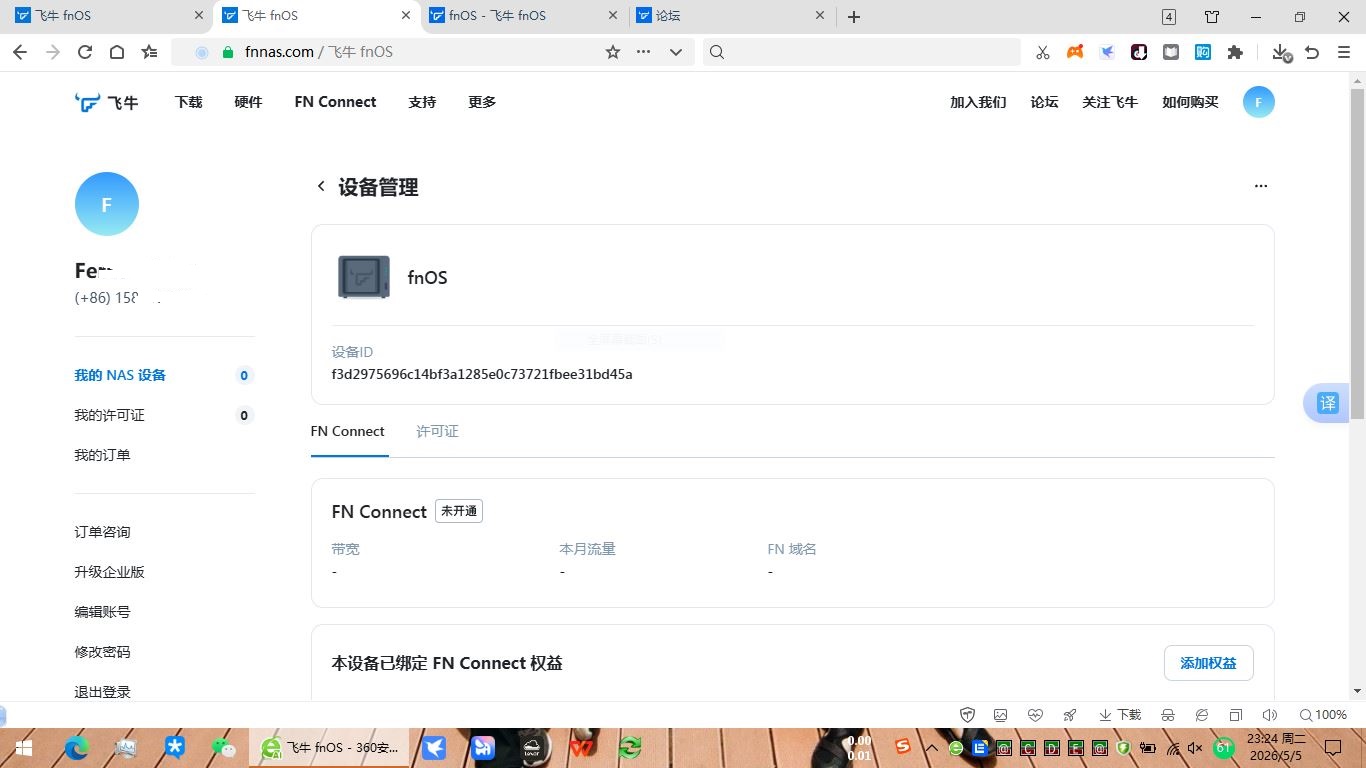Click the status bar rocket accelerate icon

click(x=1070, y=715)
